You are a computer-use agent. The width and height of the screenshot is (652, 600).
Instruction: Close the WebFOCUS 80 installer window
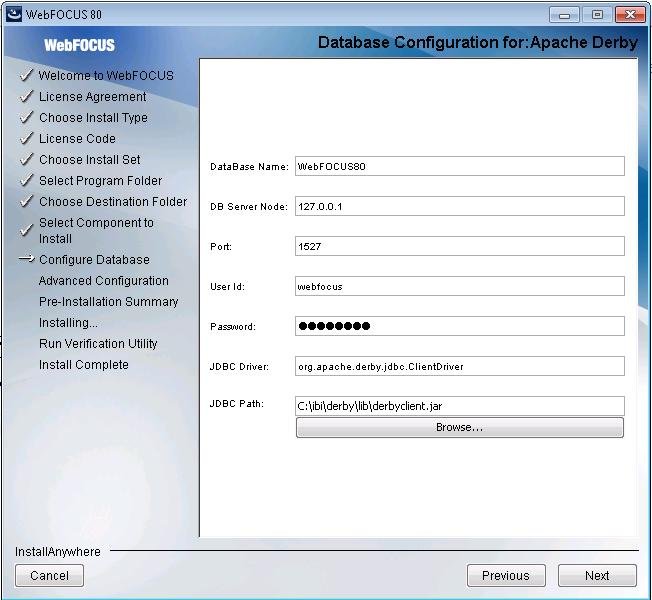coord(630,15)
